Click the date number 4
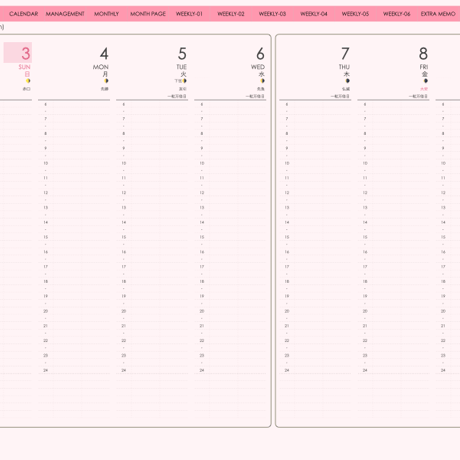460x460 pixels. pos(104,53)
